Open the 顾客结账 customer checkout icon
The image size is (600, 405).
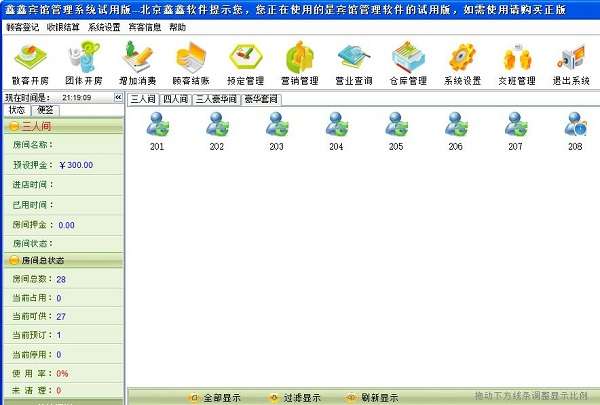191,64
